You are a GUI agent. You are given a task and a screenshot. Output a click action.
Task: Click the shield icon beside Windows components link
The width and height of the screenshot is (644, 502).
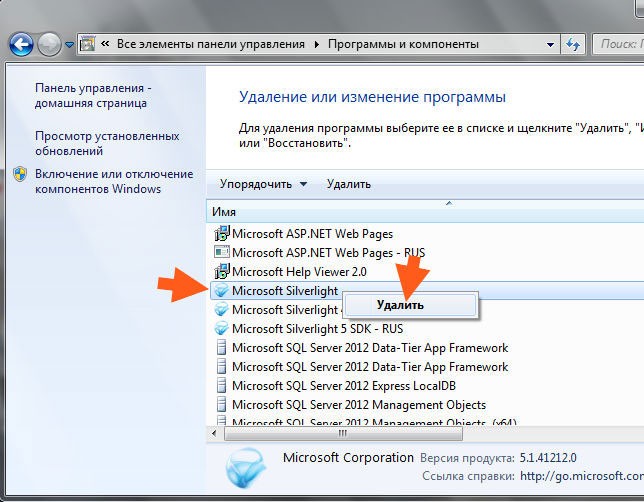20,174
